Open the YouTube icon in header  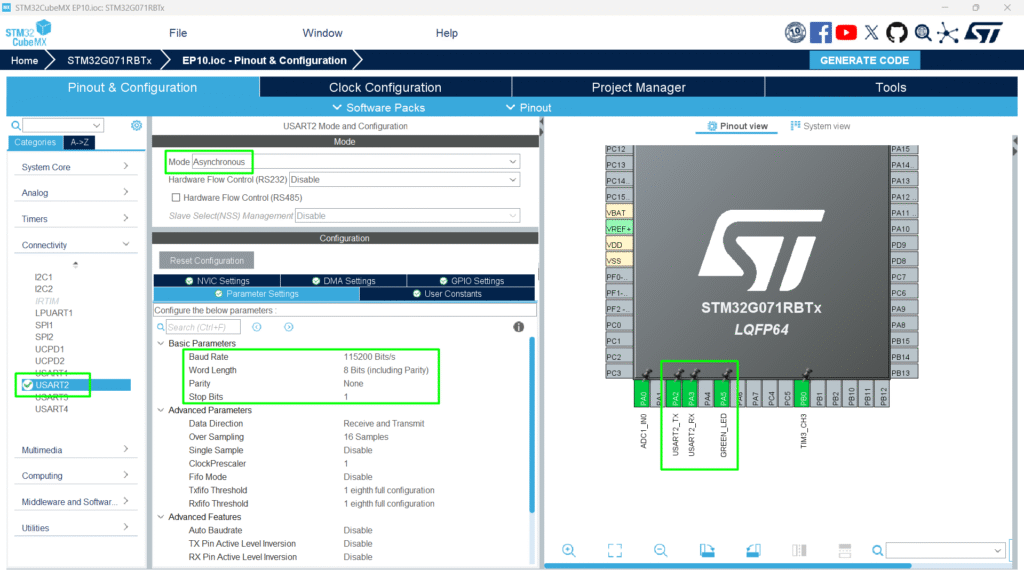point(846,33)
